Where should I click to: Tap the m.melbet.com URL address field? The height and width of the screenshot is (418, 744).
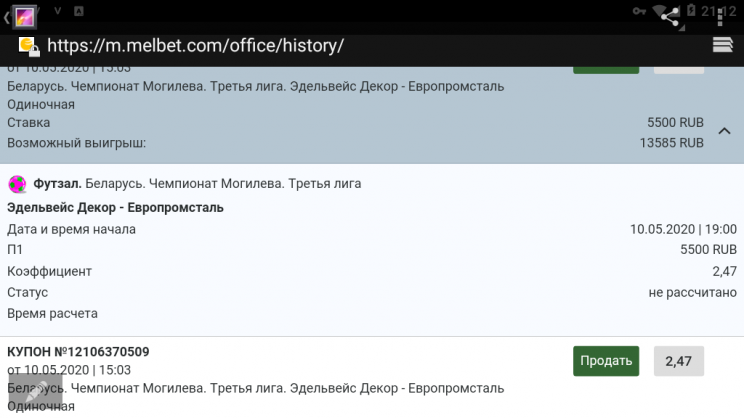point(196,46)
